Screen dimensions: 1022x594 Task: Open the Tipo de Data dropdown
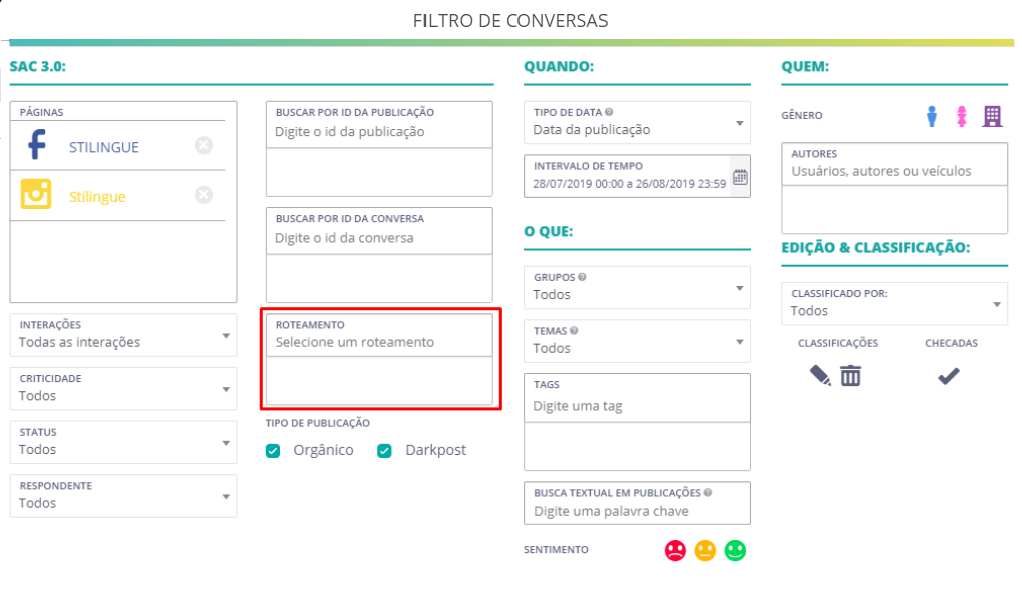click(x=637, y=123)
